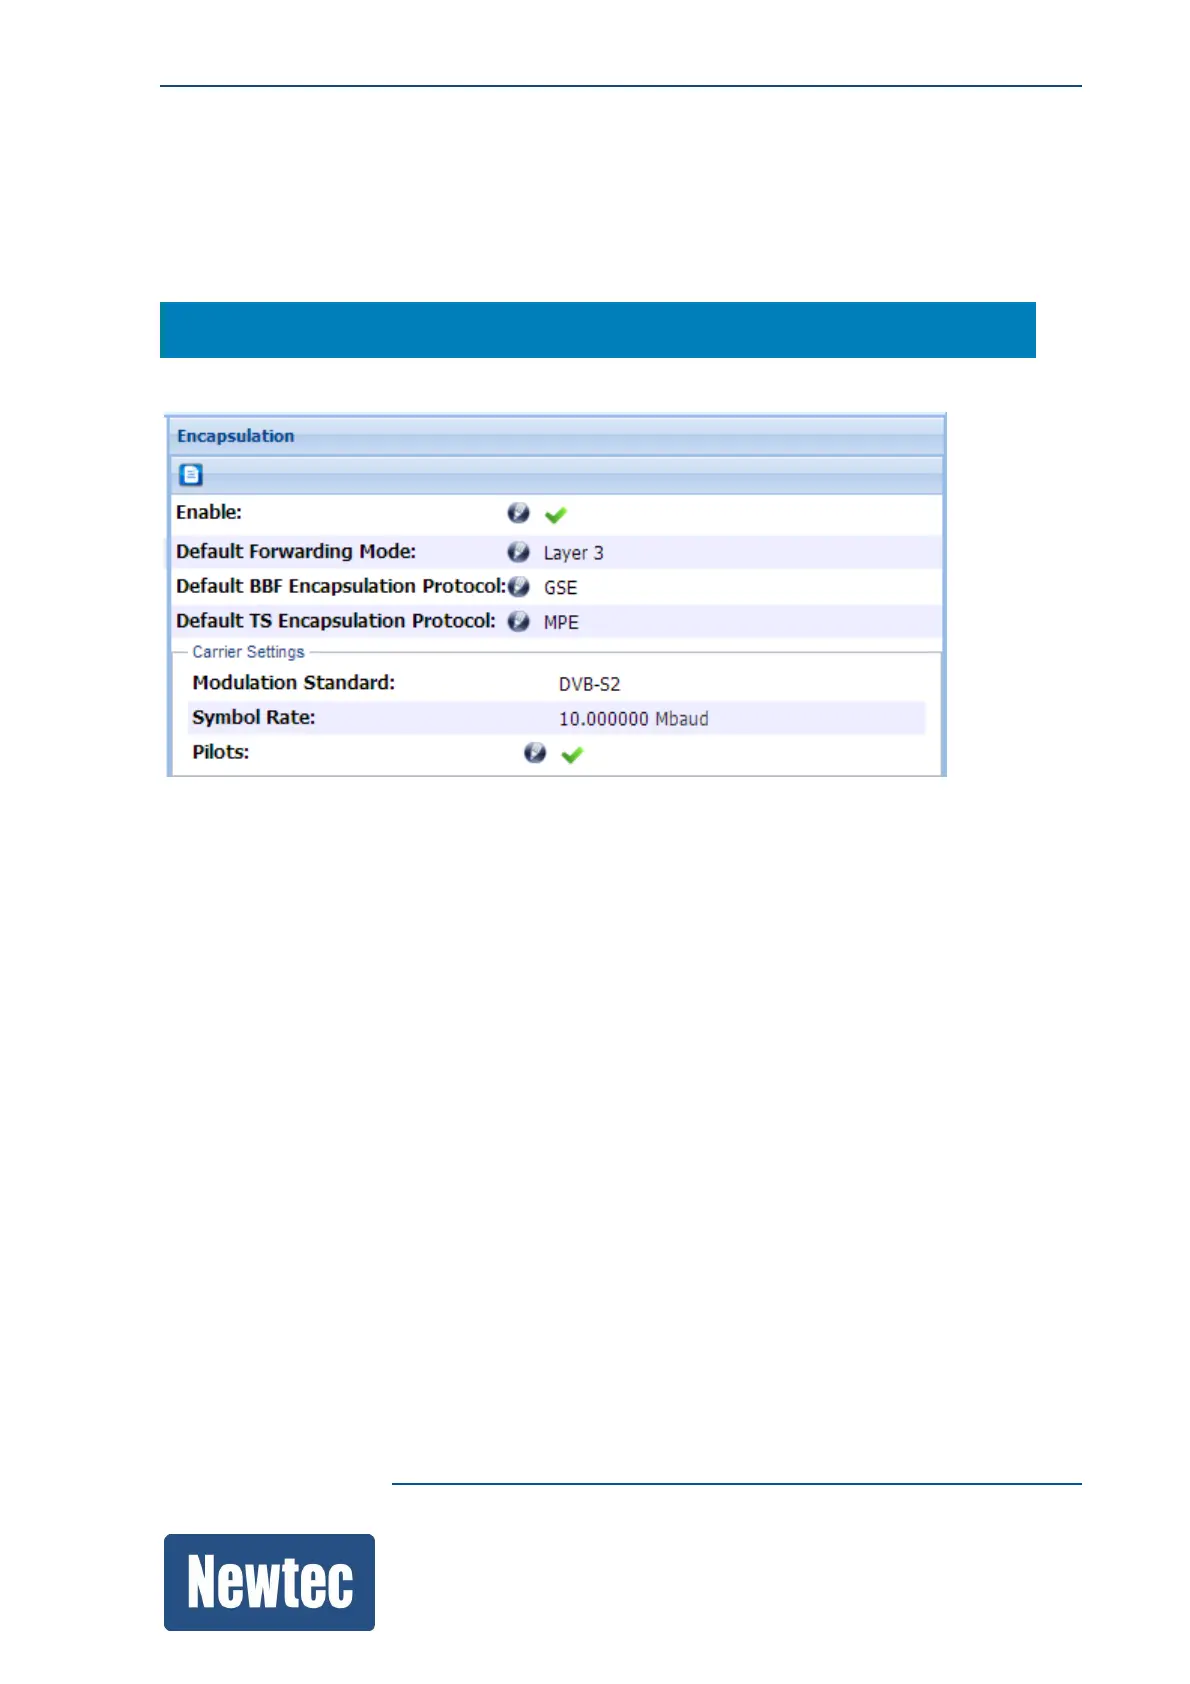Click the Modulation Standard label

293,683
